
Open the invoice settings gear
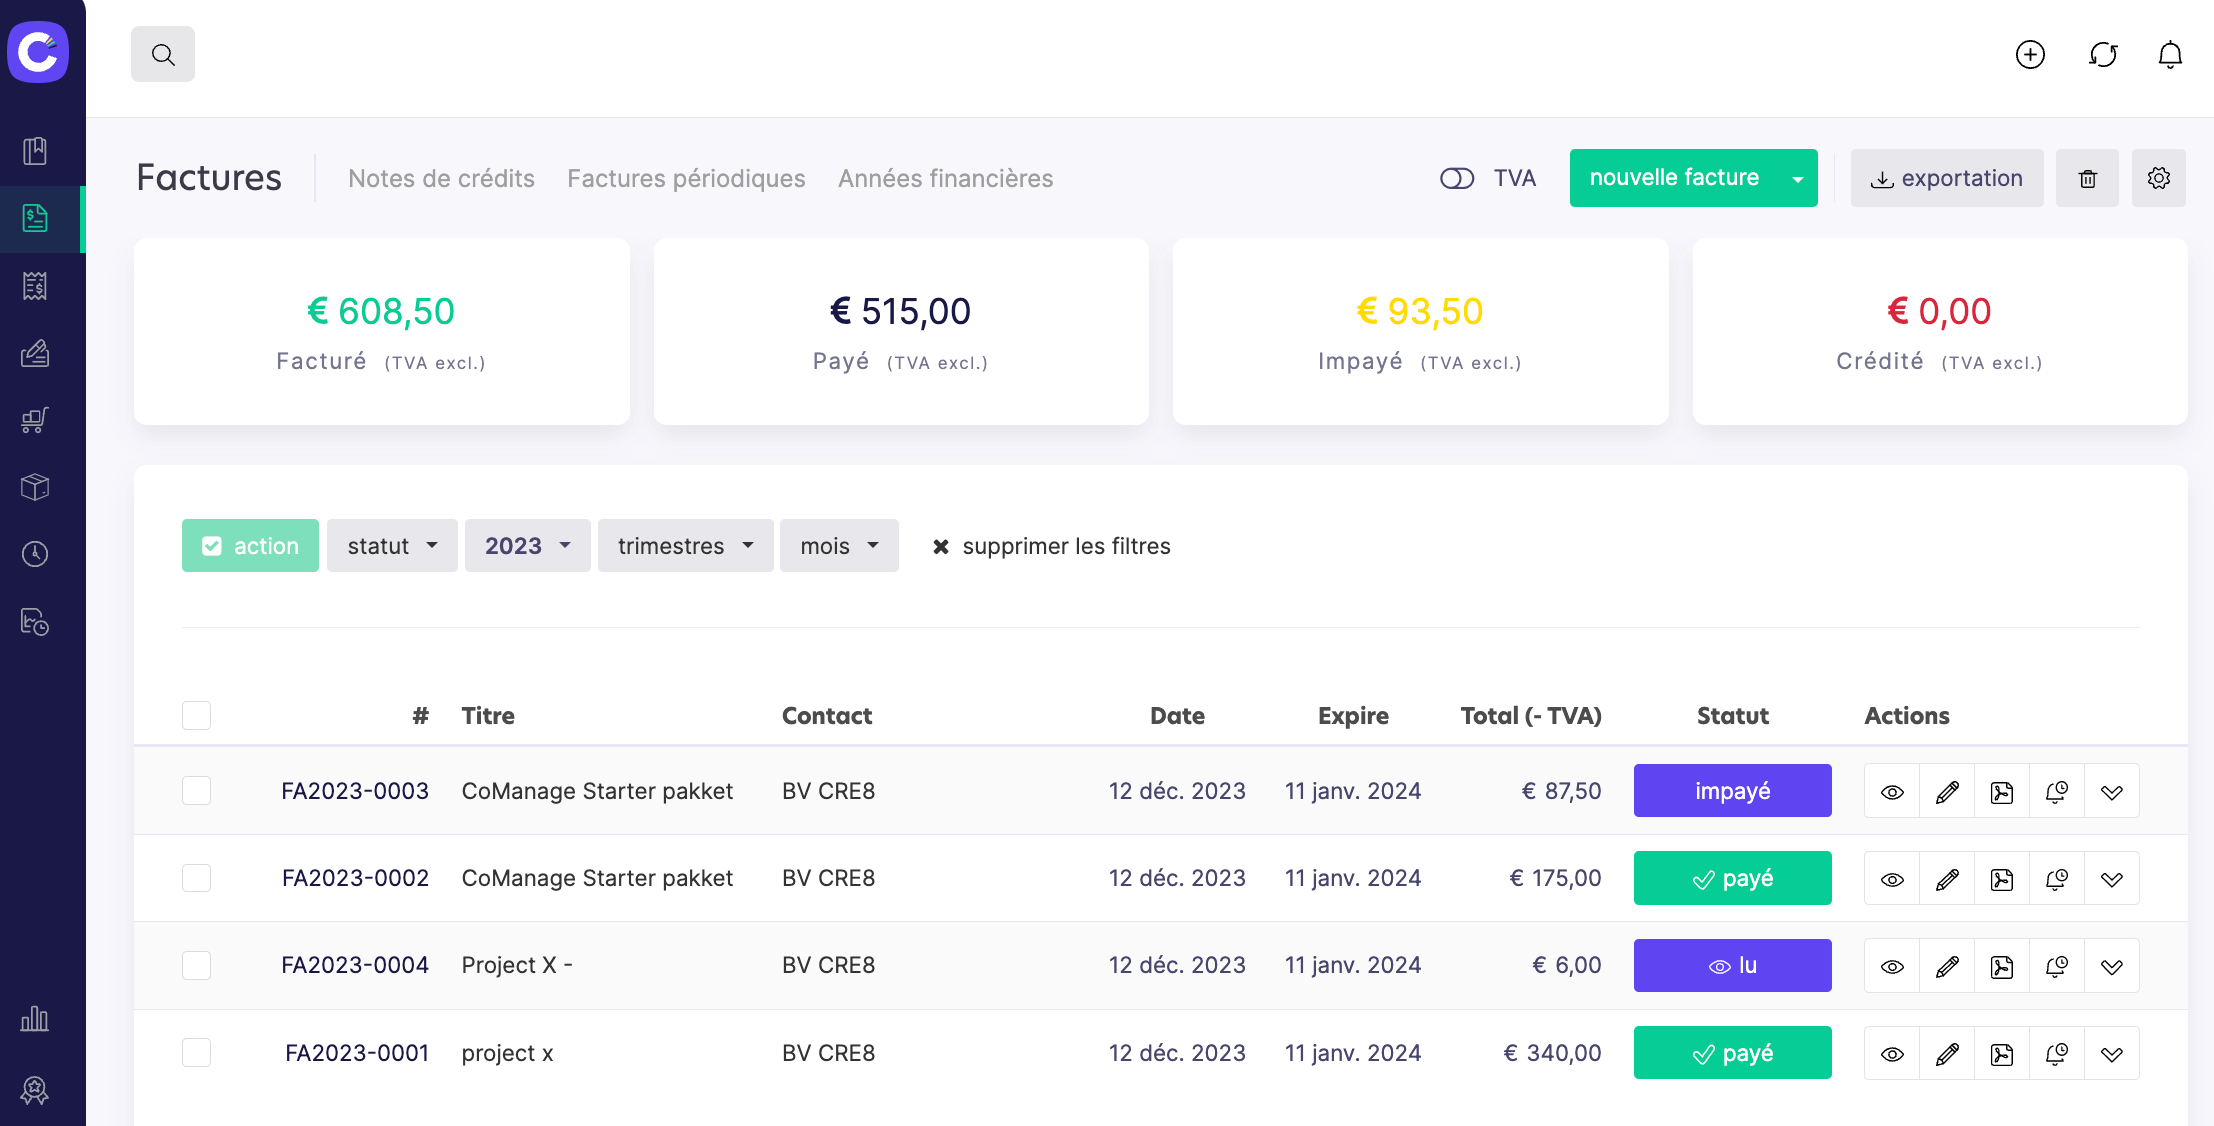pyautogui.click(x=2159, y=178)
